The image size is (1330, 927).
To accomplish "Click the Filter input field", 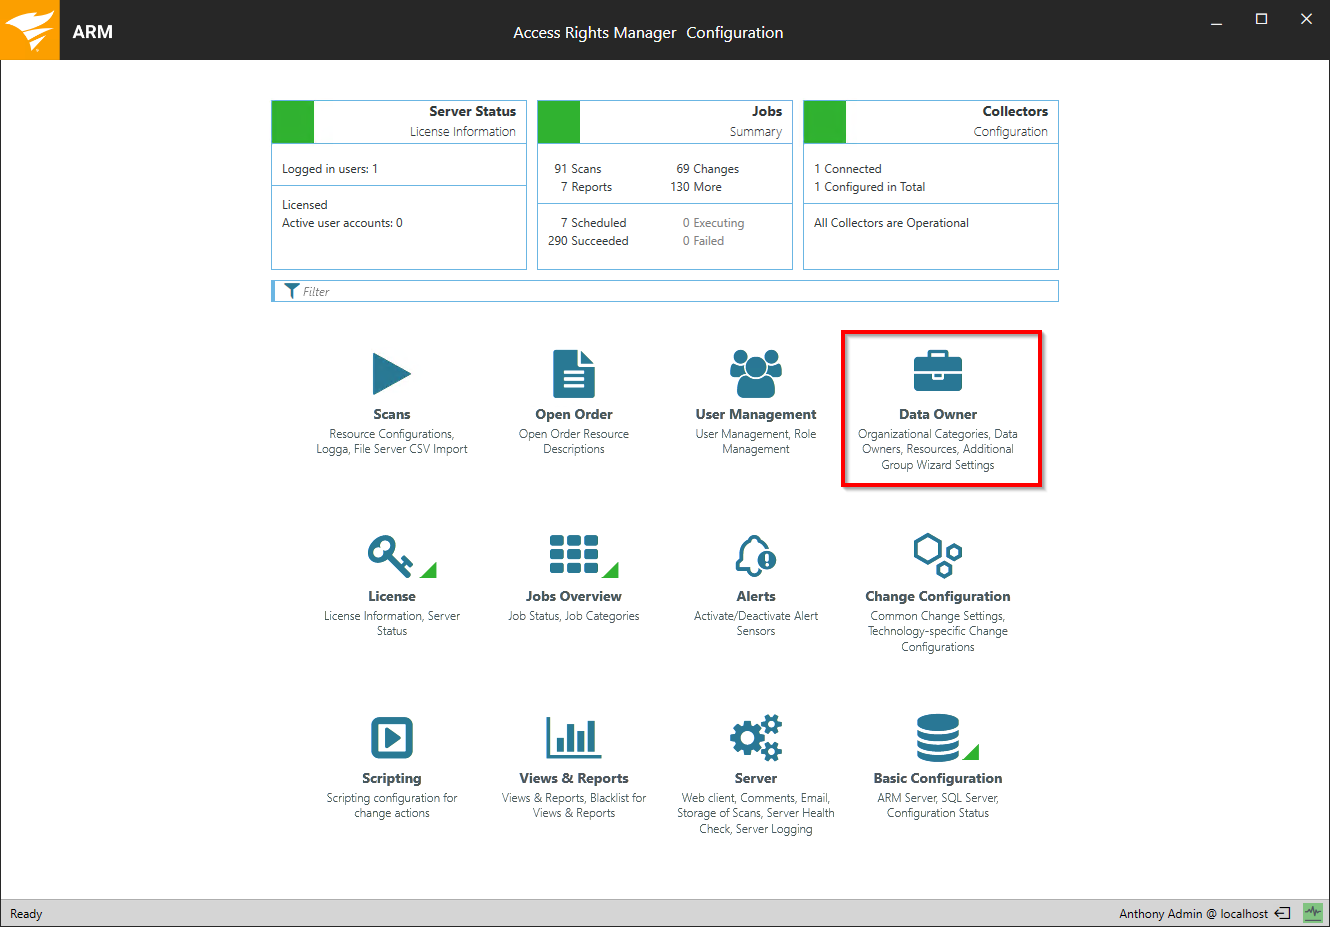I will point(670,291).
